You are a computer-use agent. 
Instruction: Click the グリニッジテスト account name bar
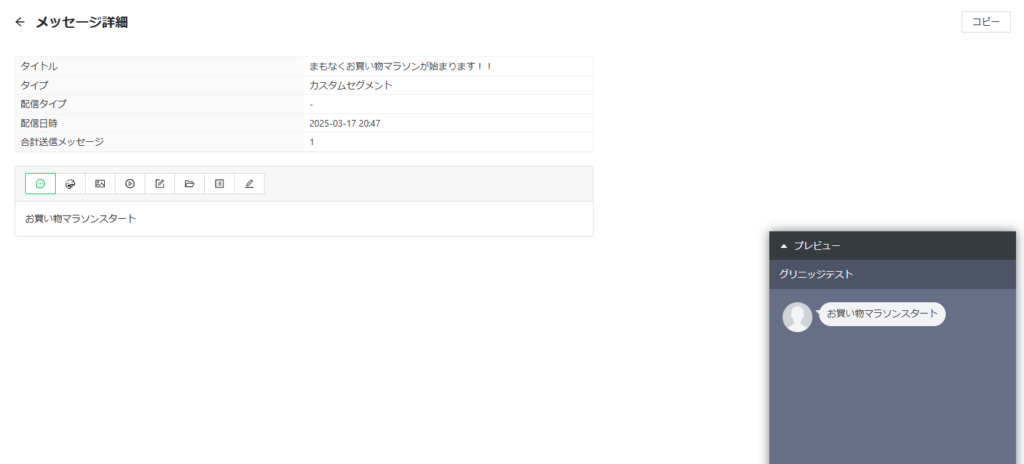tap(892, 274)
